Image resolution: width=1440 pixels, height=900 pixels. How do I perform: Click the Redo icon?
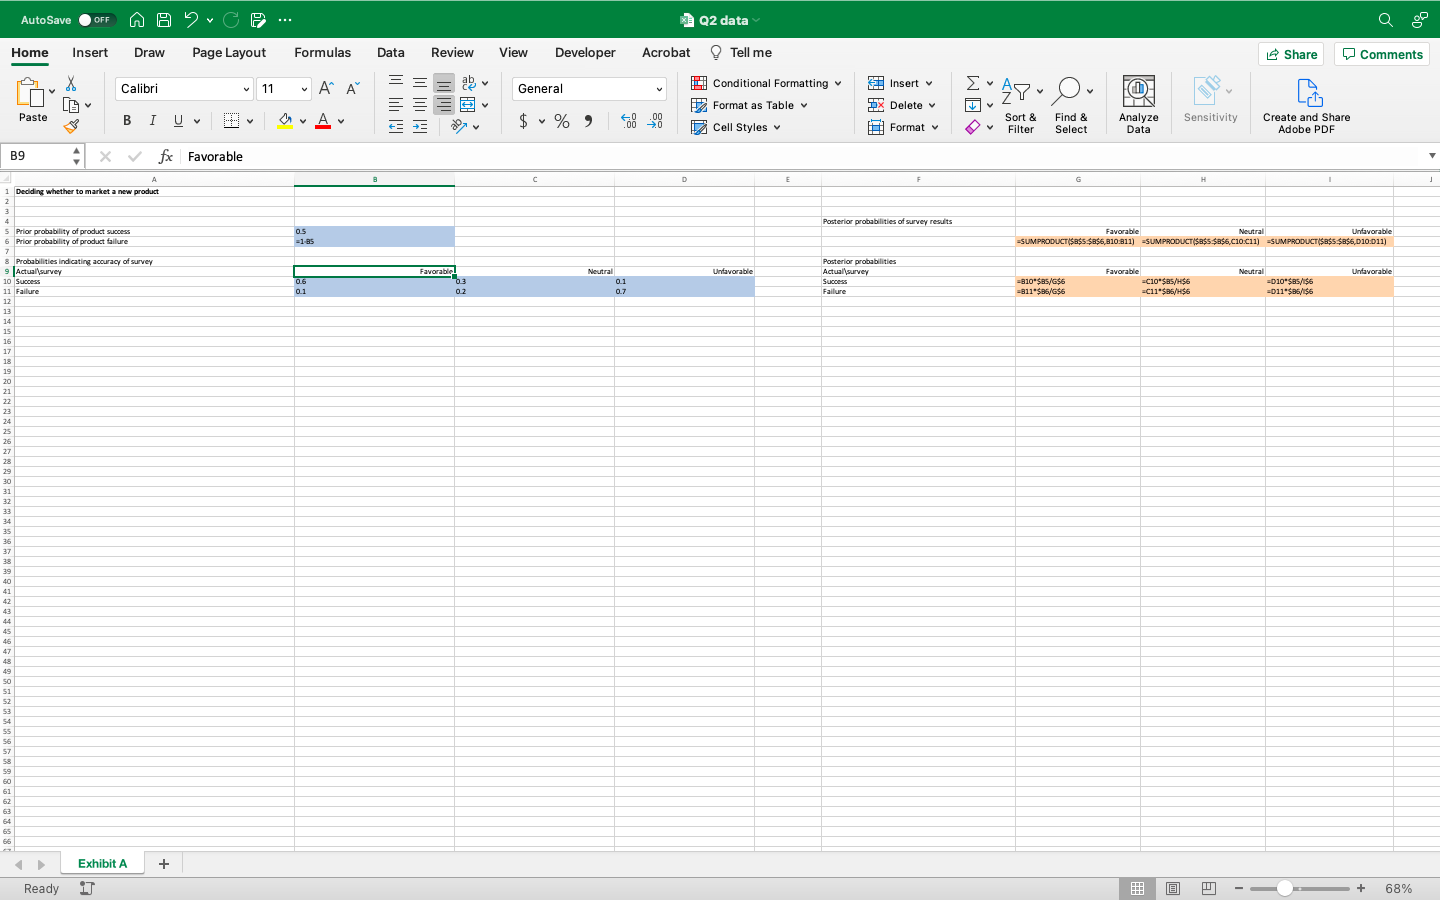coord(231,20)
